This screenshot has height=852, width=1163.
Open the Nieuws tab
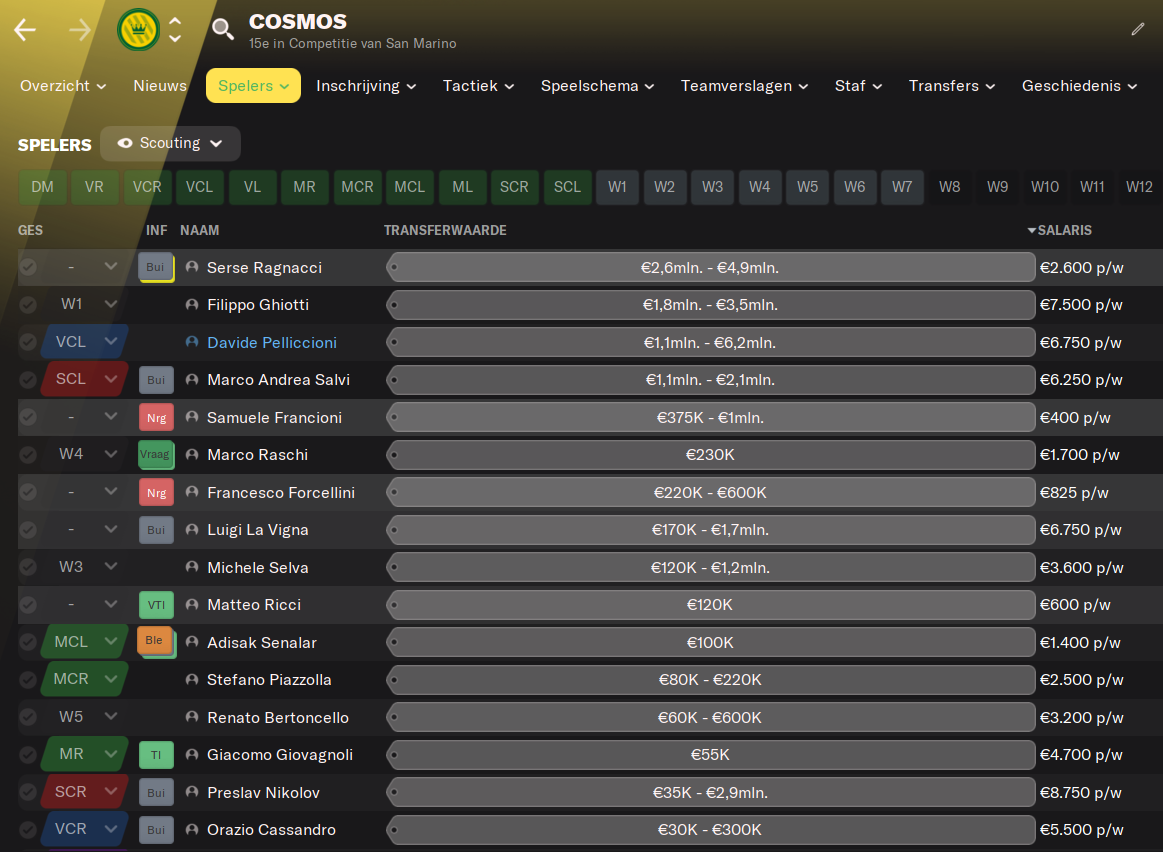pyautogui.click(x=159, y=86)
